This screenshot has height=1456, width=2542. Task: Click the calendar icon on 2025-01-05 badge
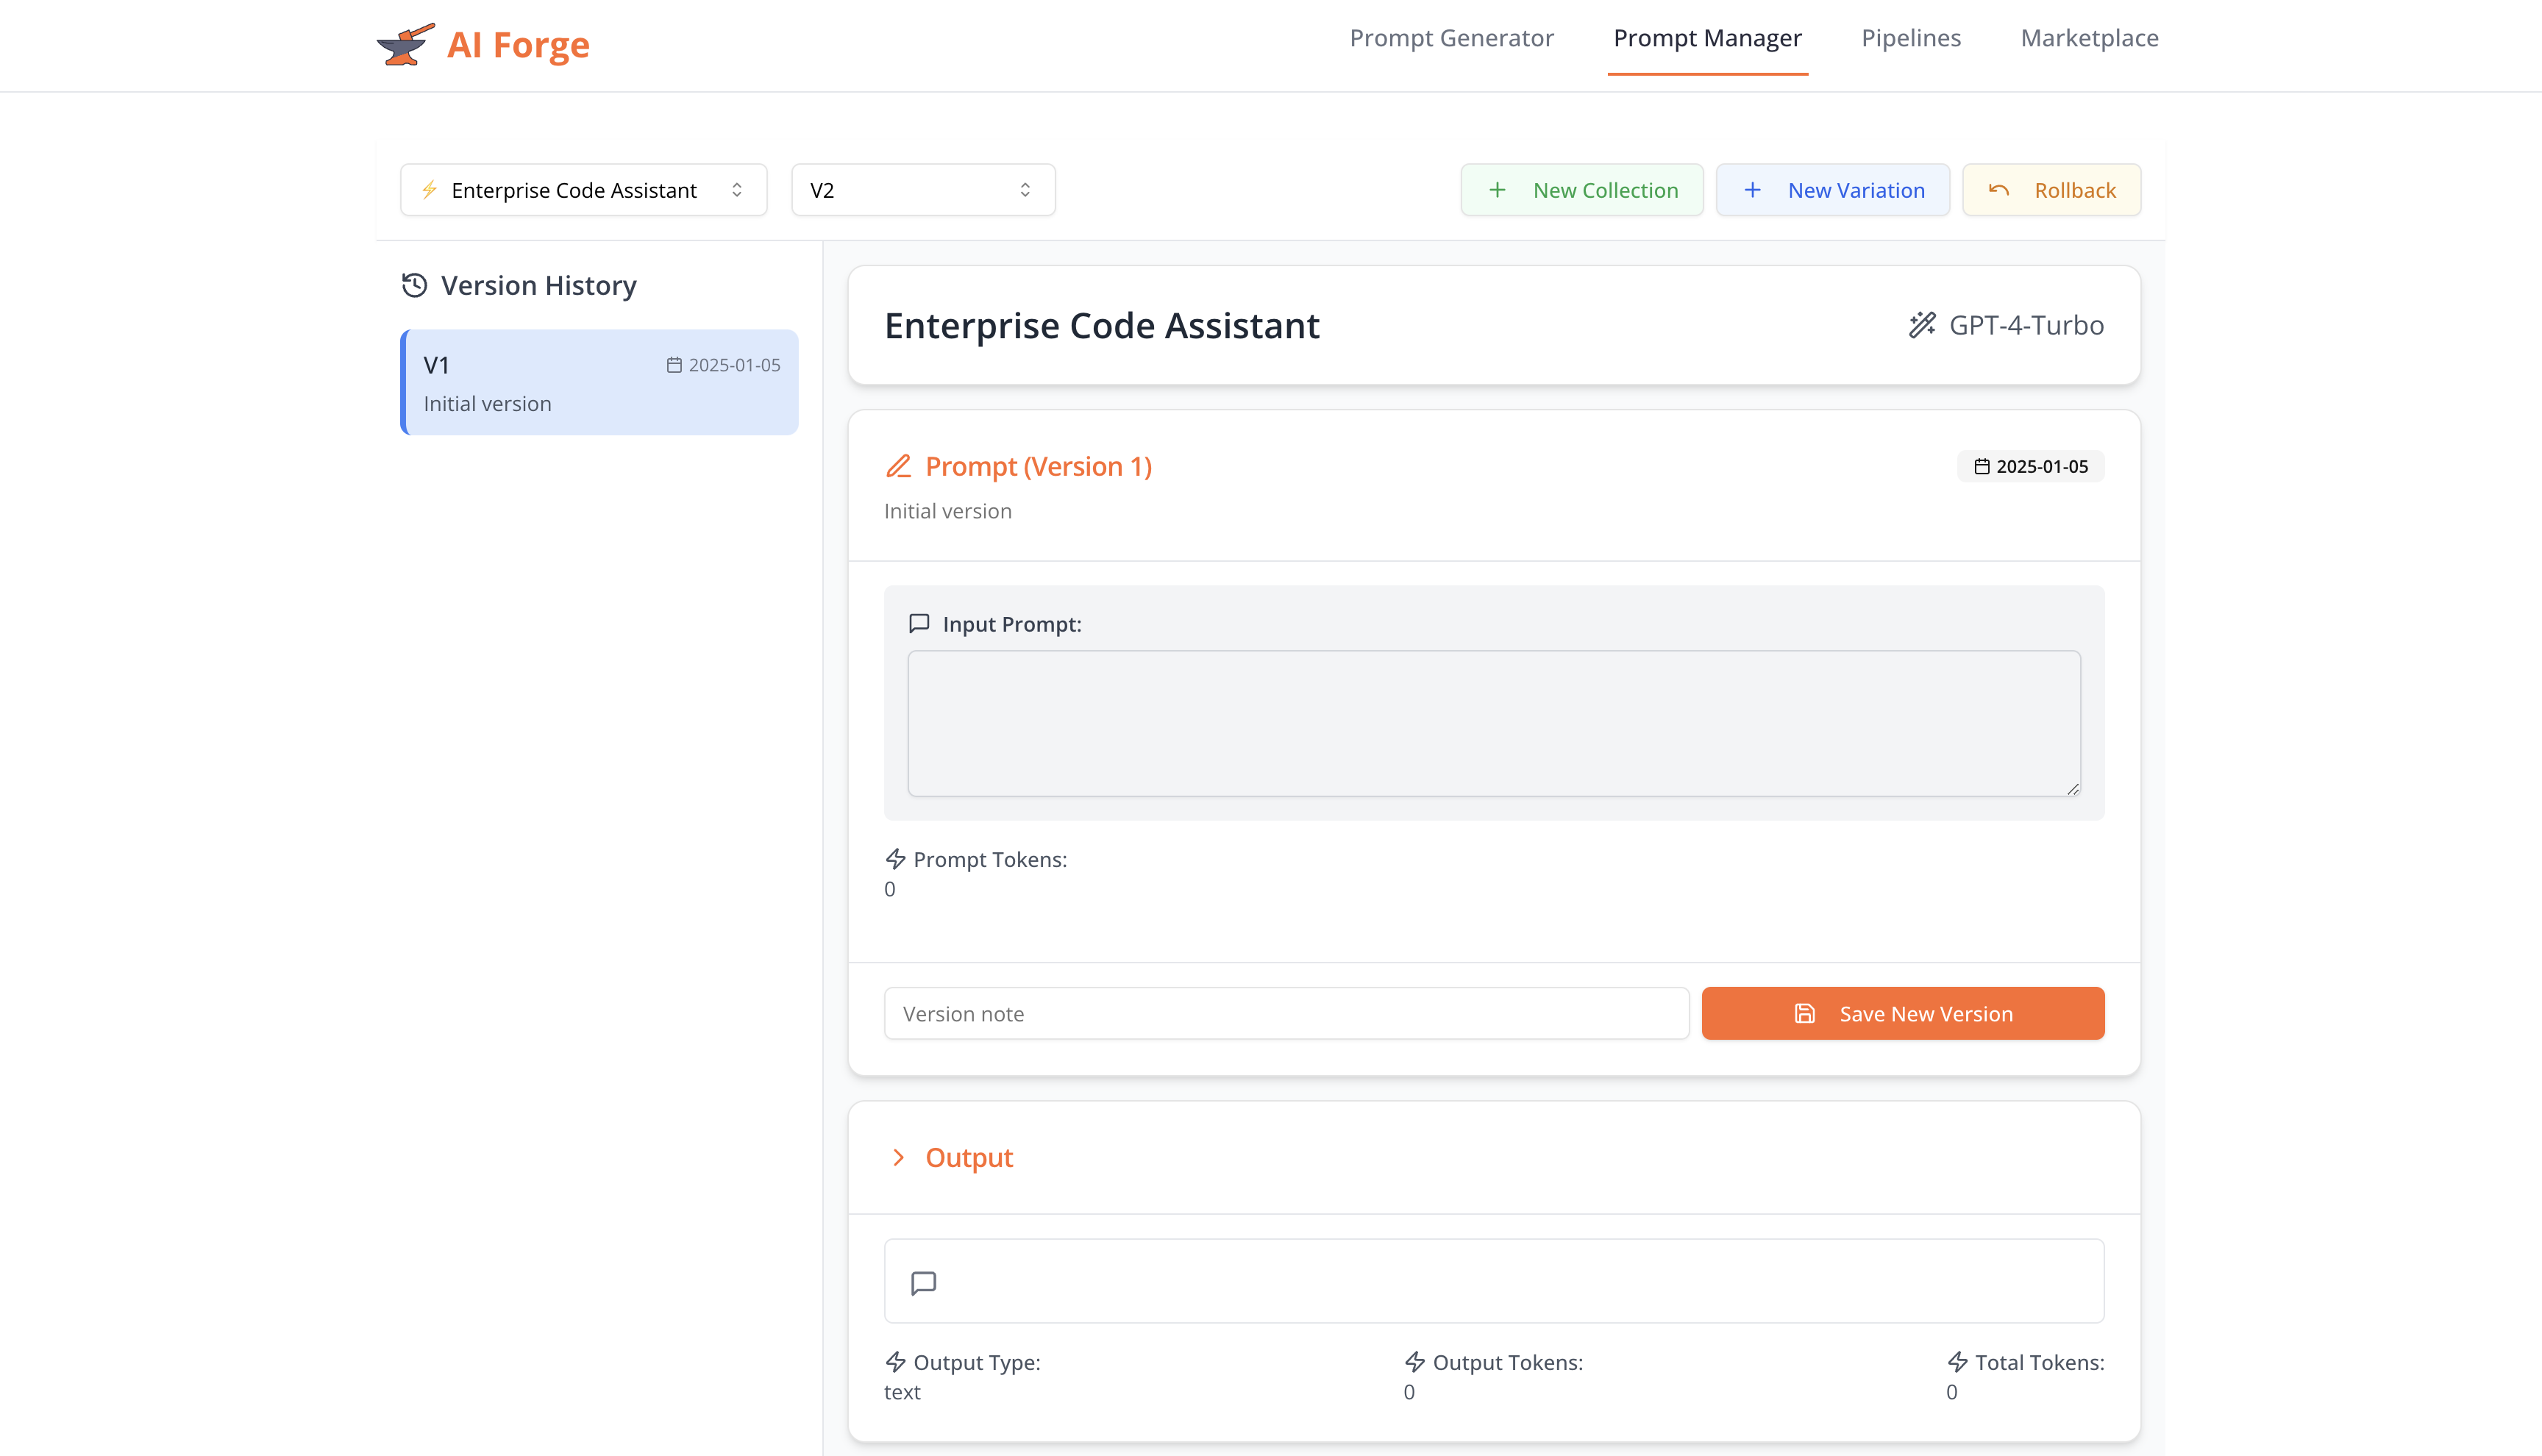[x=1981, y=466]
